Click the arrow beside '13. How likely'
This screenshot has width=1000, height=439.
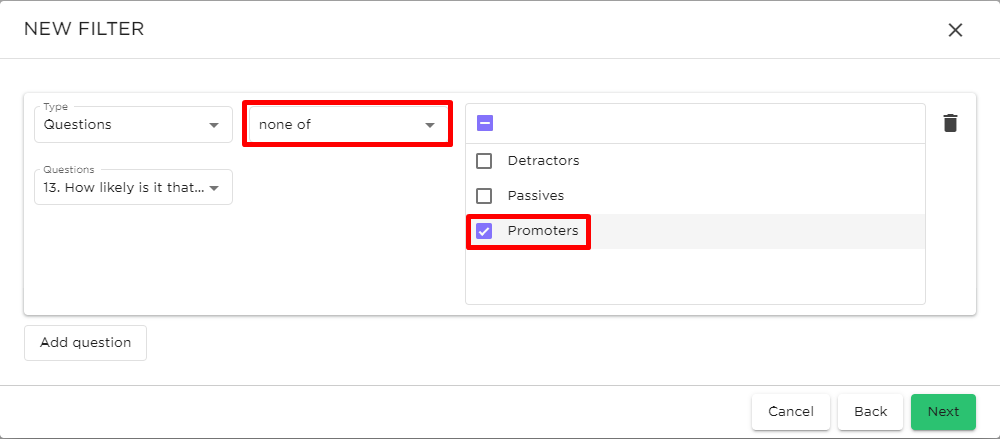214,188
